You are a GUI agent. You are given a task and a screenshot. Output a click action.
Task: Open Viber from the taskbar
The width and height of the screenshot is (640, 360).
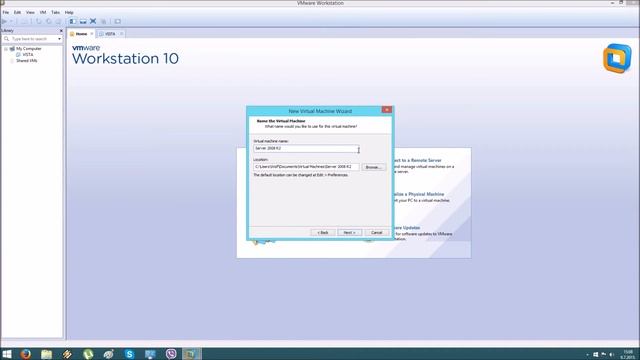171,354
